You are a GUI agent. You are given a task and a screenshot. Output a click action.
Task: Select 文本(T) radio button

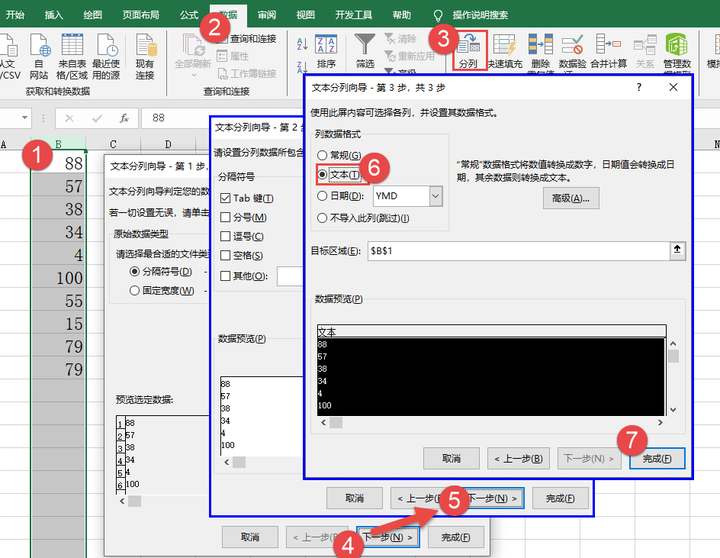[x=322, y=175]
